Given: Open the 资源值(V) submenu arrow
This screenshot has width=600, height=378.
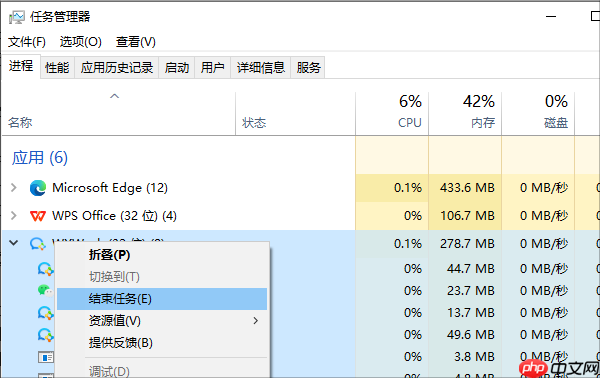Looking at the screenshot, I should pos(256,321).
